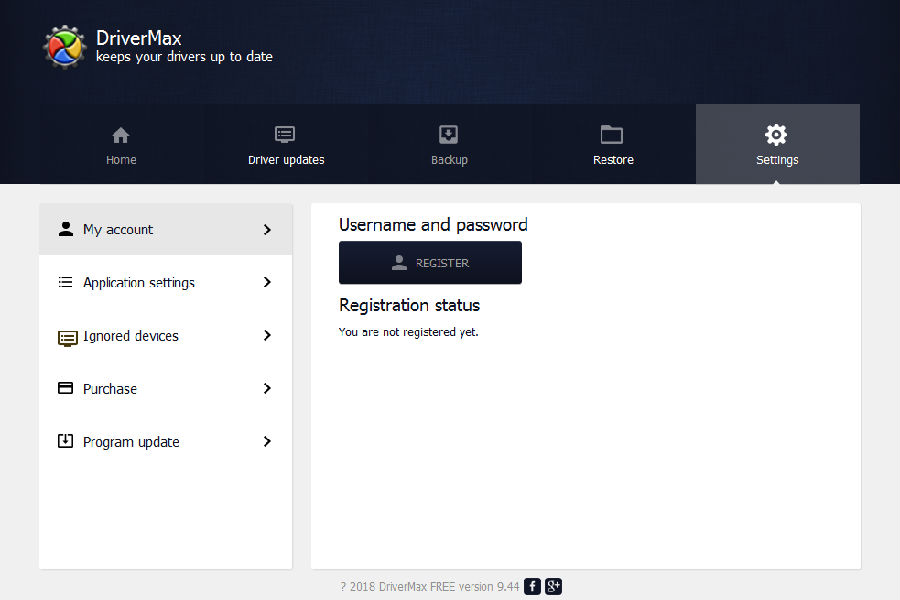Click the DriverMax gear logo
This screenshot has height=600, width=900.
64,47
